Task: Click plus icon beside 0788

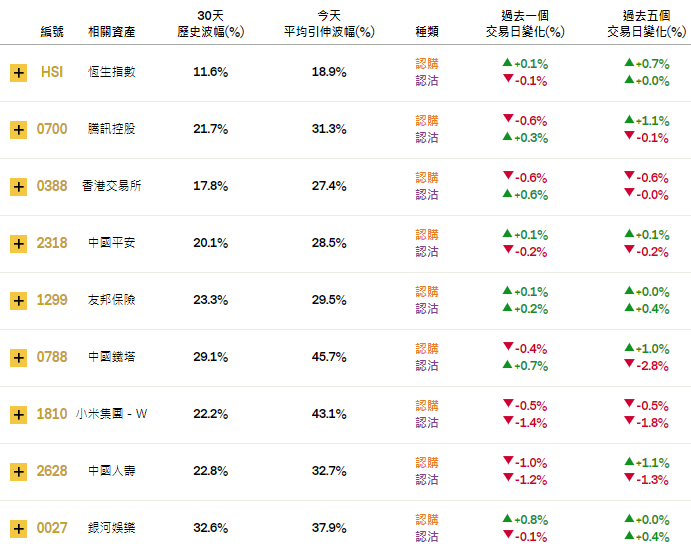Action: coord(18,357)
